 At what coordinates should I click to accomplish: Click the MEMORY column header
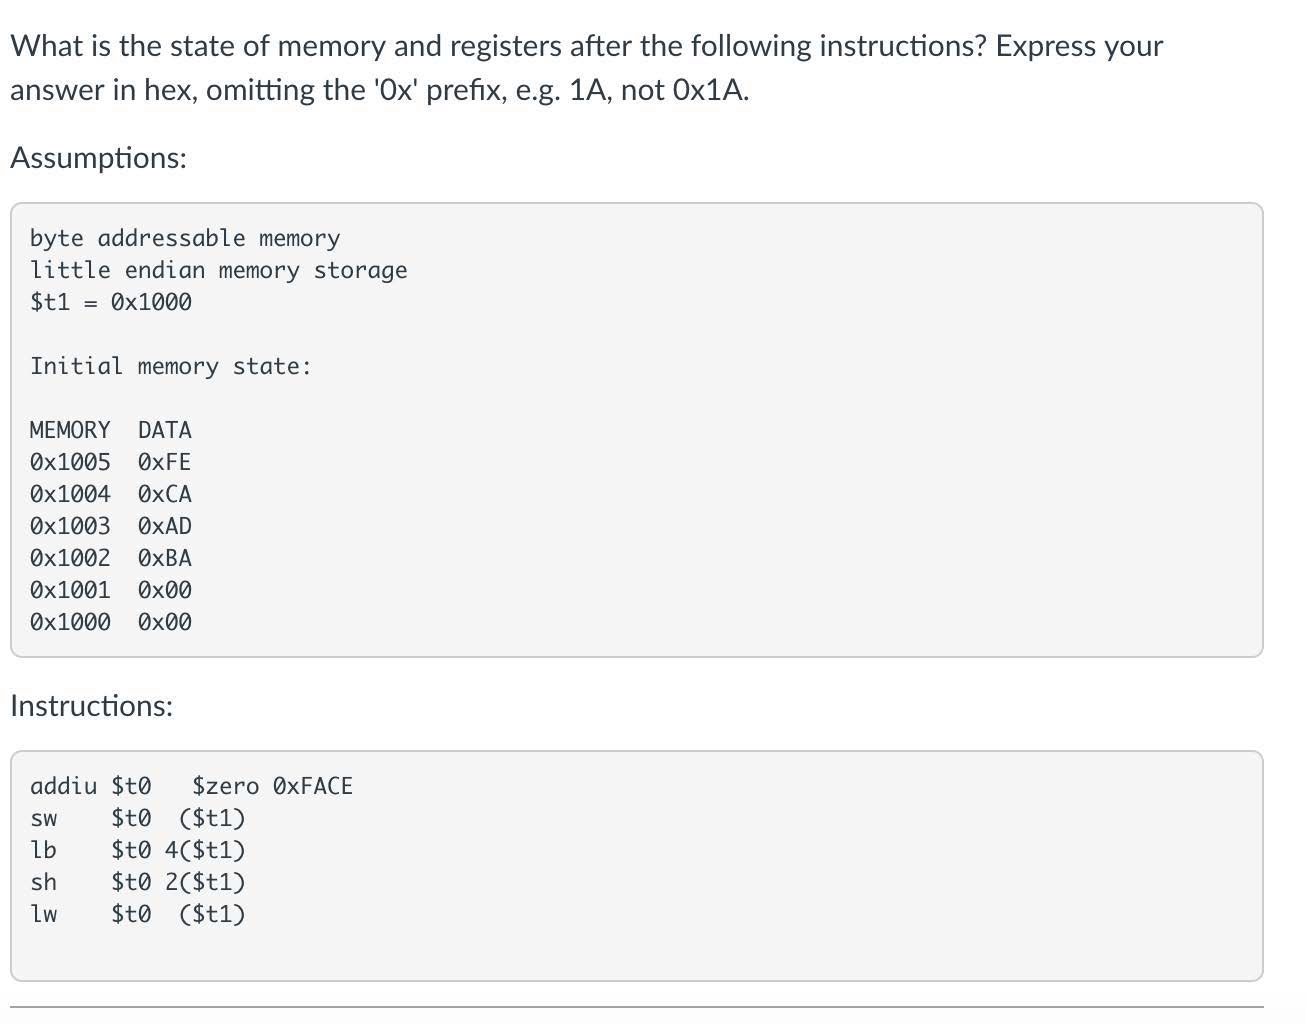tap(70, 430)
